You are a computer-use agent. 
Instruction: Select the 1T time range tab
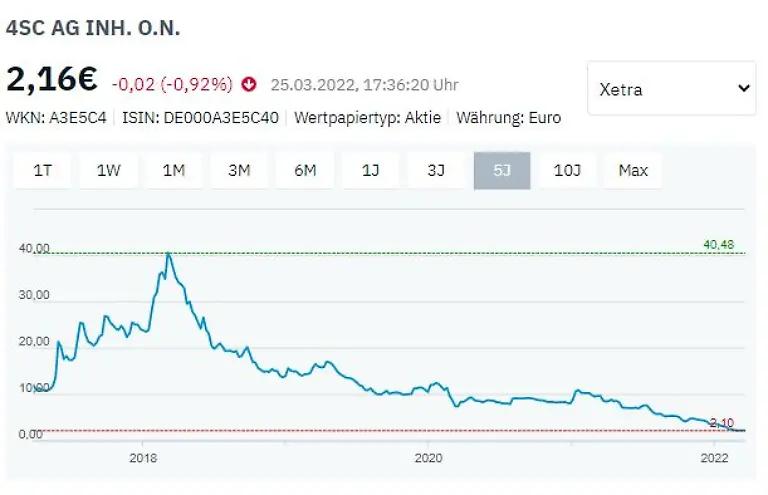(43, 170)
